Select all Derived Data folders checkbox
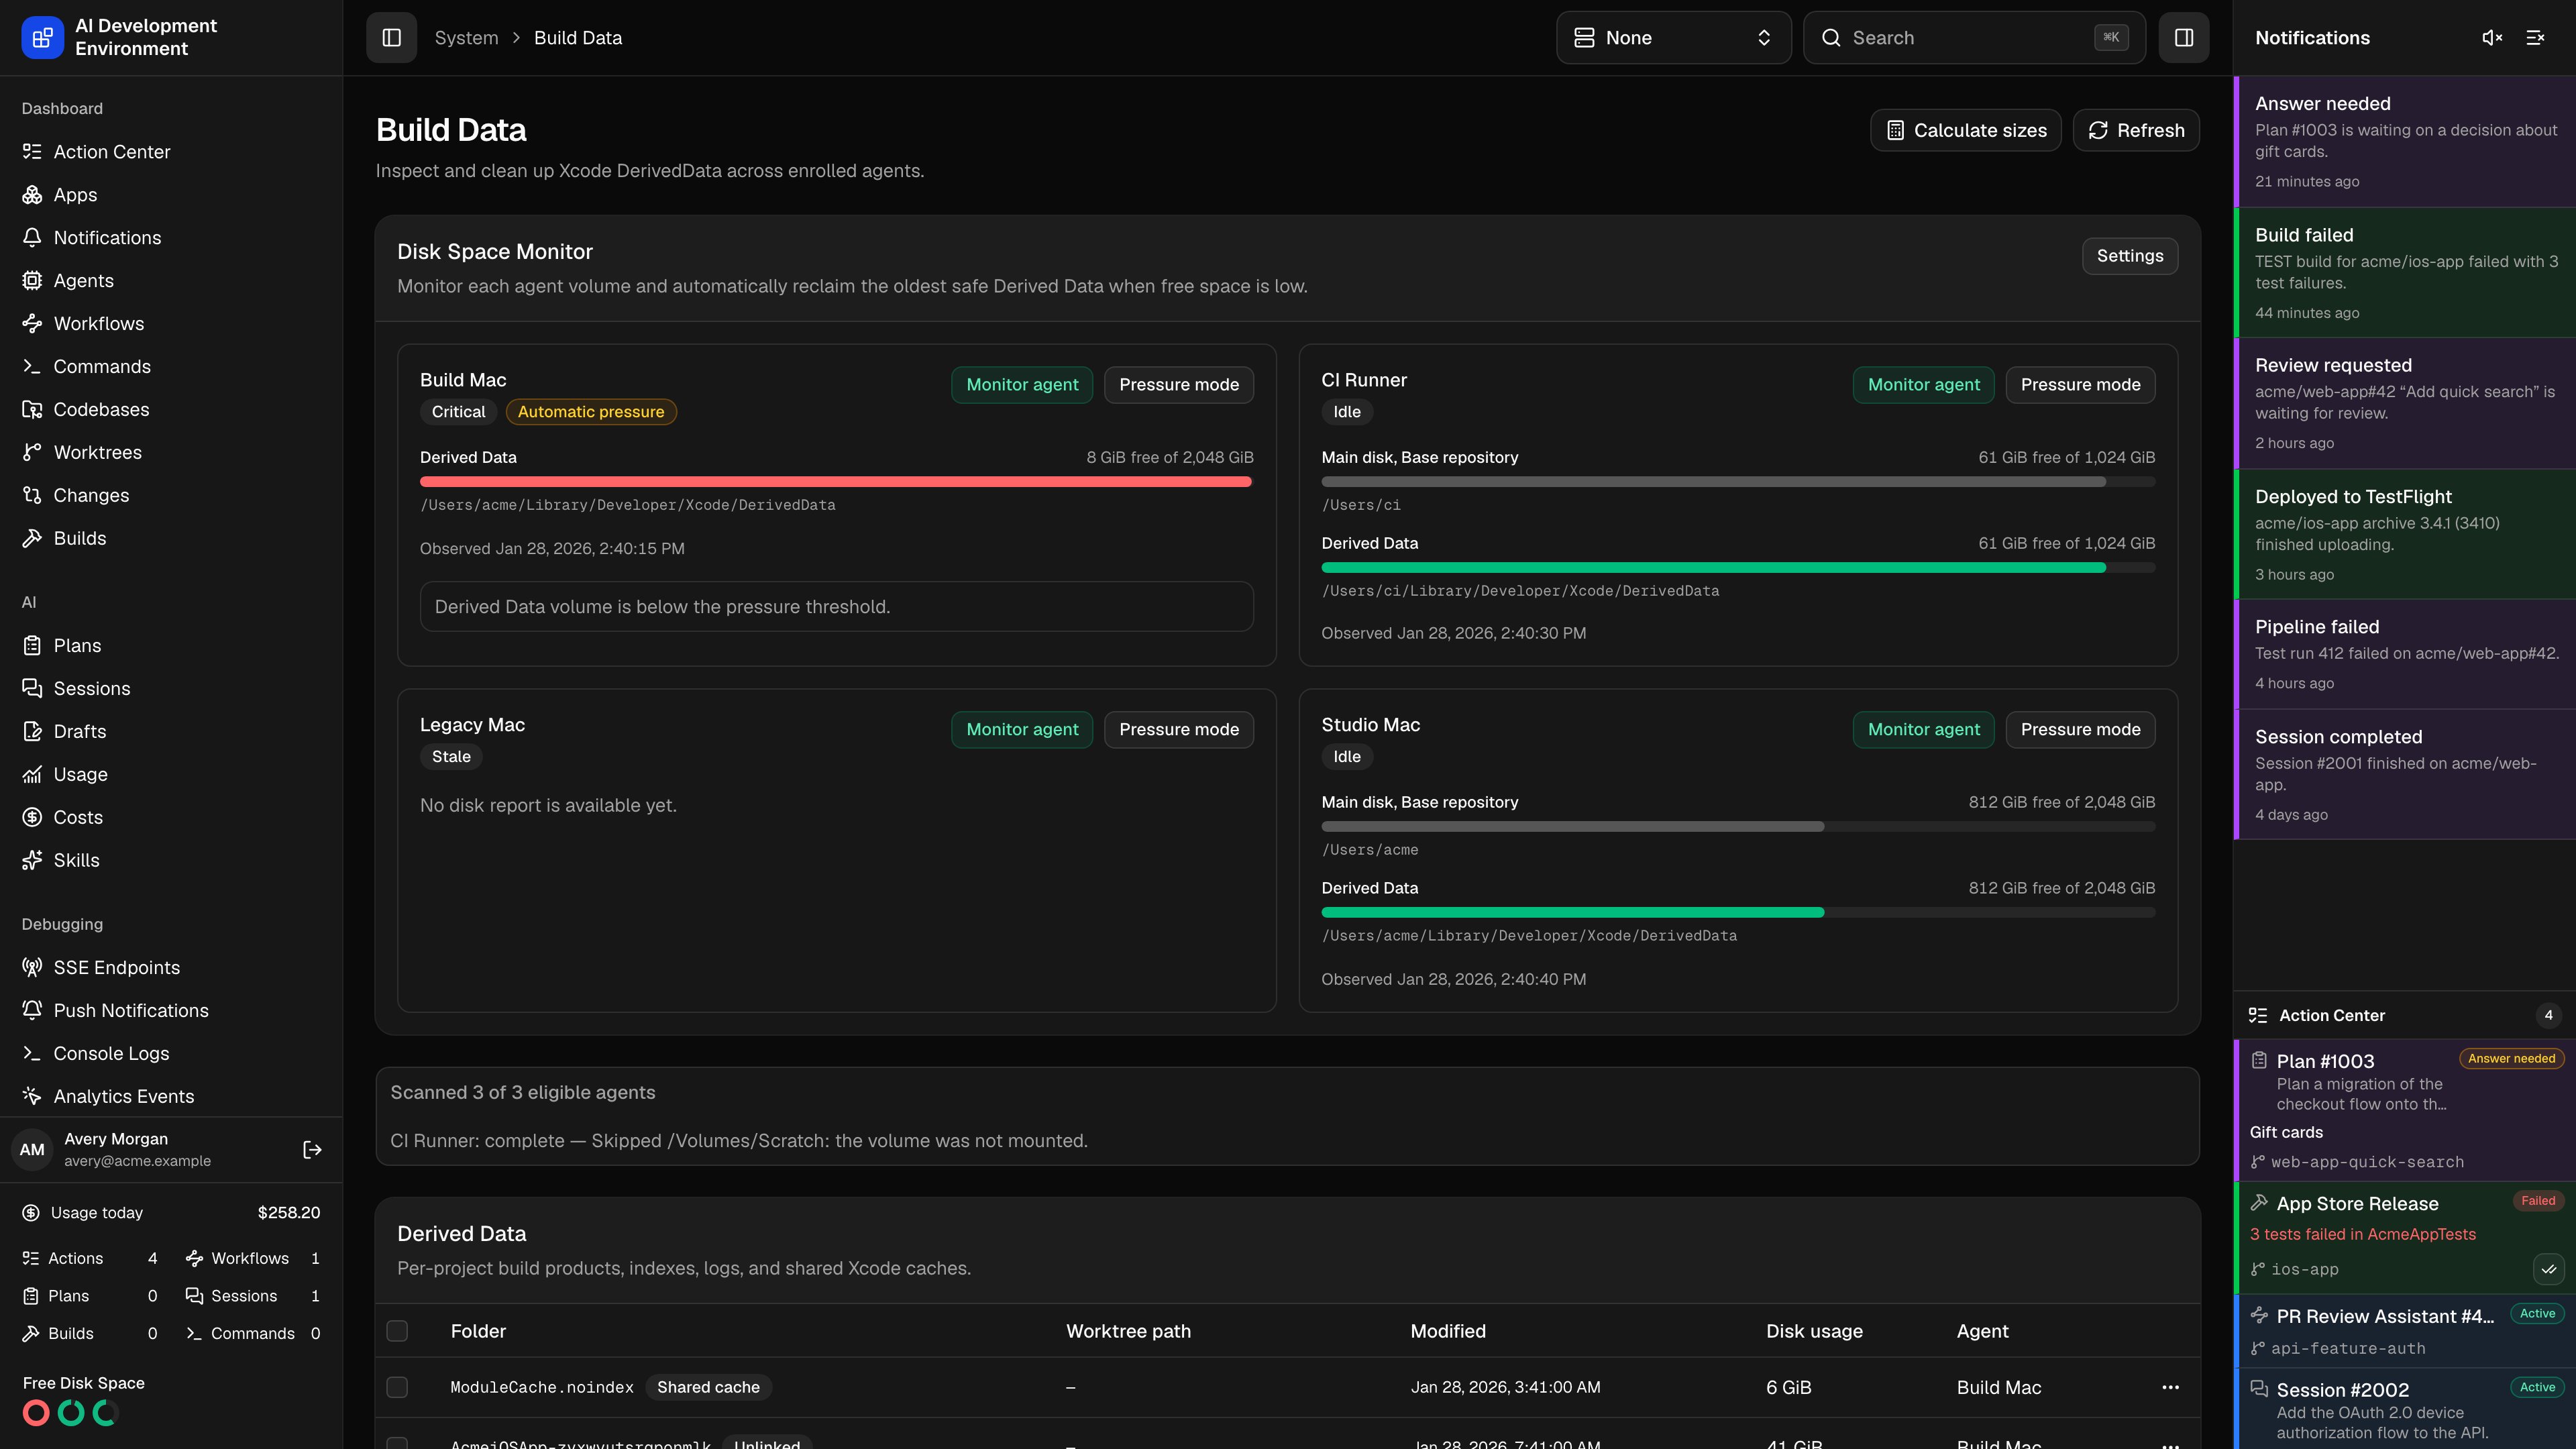This screenshot has width=2576, height=1449. pyautogui.click(x=397, y=1331)
